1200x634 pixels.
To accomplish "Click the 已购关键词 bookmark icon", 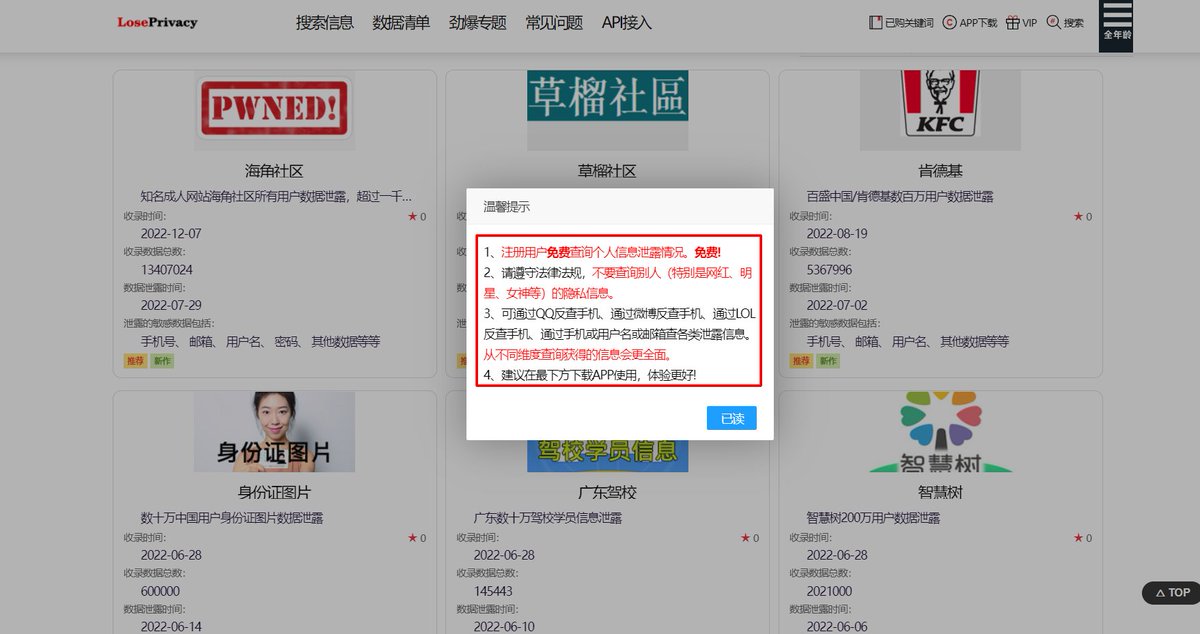I will pos(876,22).
